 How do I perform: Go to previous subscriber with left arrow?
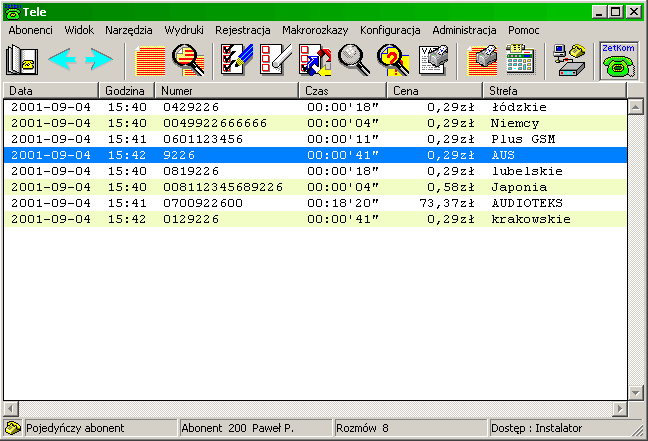coord(62,60)
